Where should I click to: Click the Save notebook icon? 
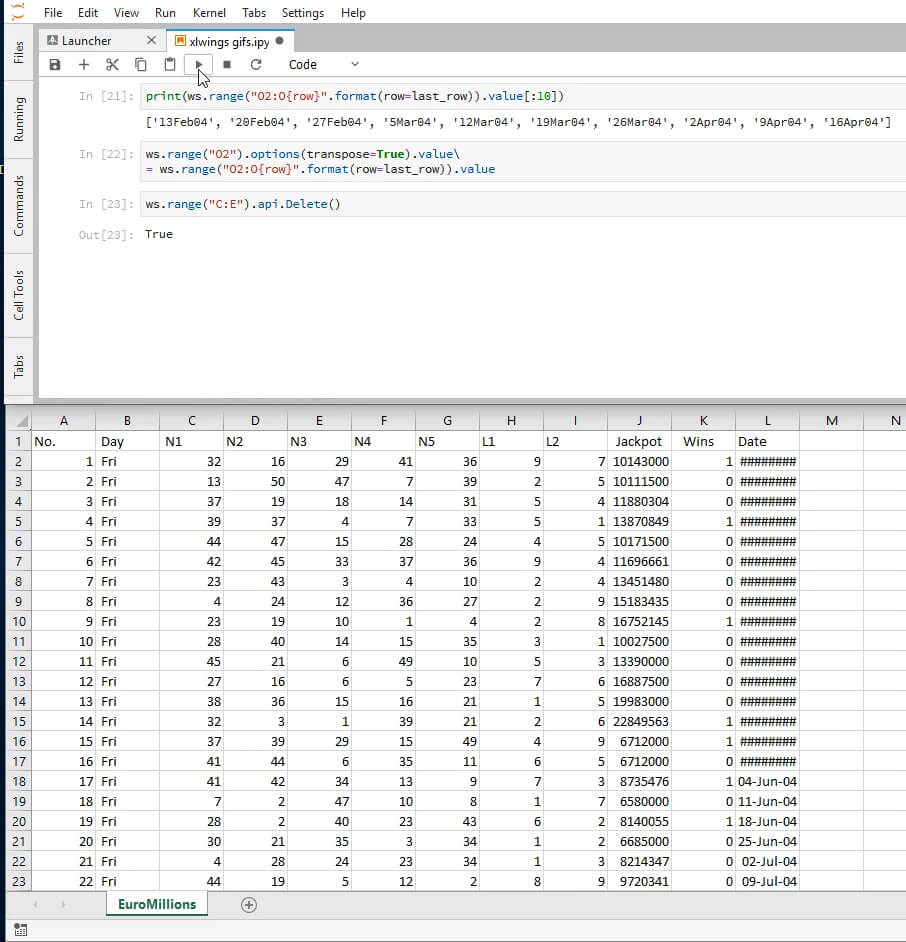click(x=55, y=65)
